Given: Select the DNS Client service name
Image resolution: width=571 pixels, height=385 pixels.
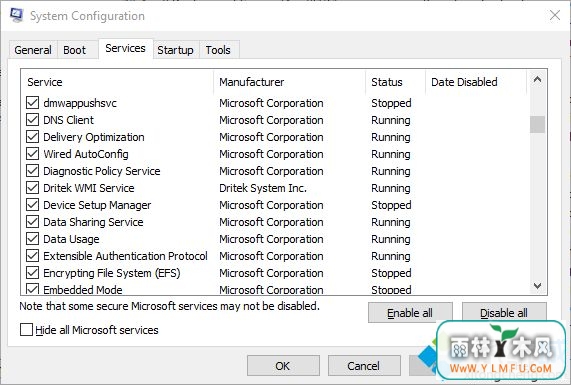Looking at the screenshot, I should [x=68, y=120].
